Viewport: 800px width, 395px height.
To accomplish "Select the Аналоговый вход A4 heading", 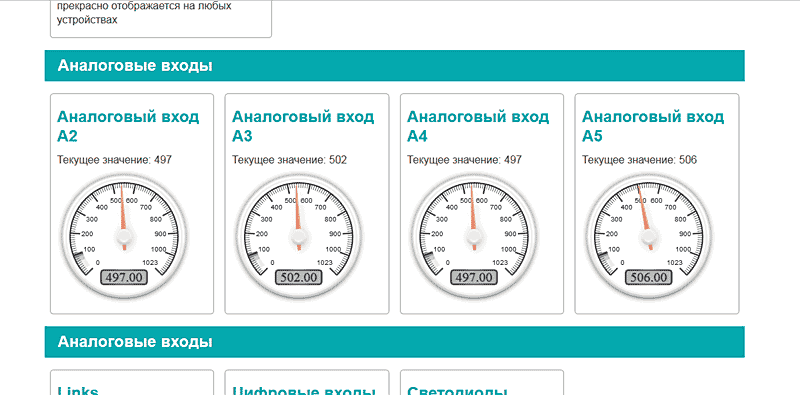I will pyautogui.click(x=478, y=126).
